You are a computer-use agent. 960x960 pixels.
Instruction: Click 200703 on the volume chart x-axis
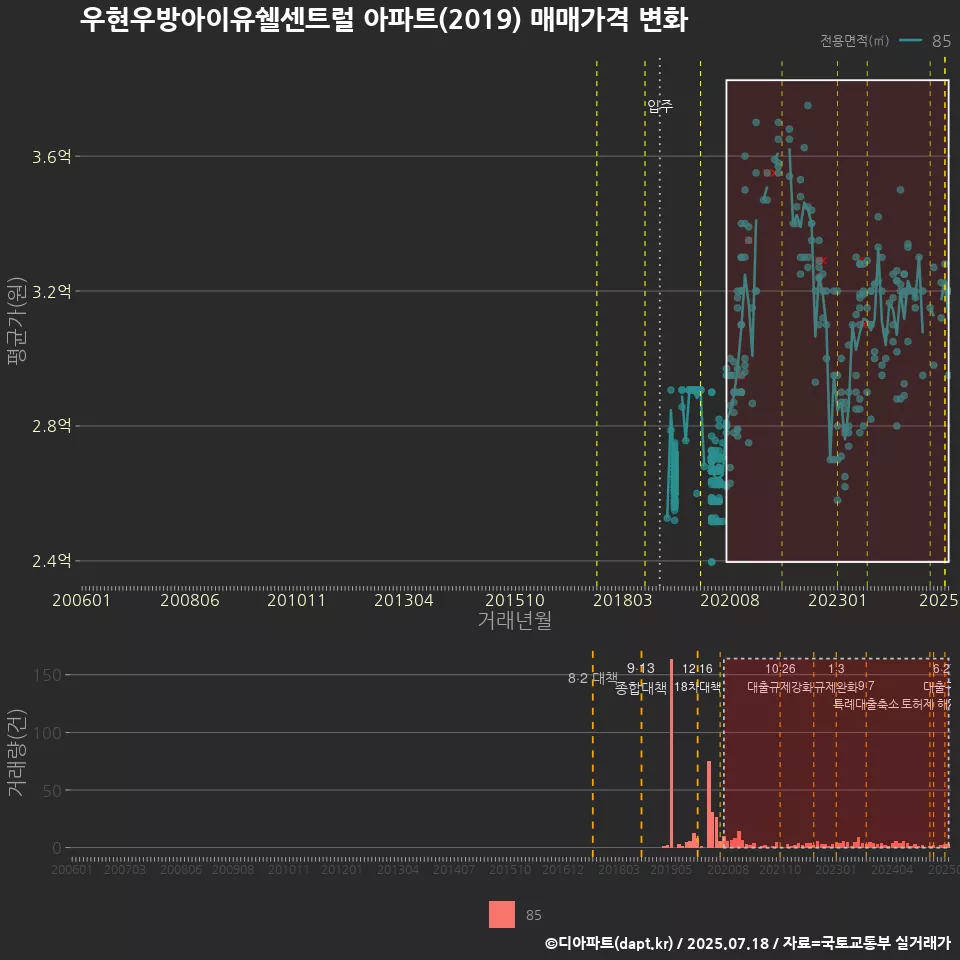pos(125,869)
